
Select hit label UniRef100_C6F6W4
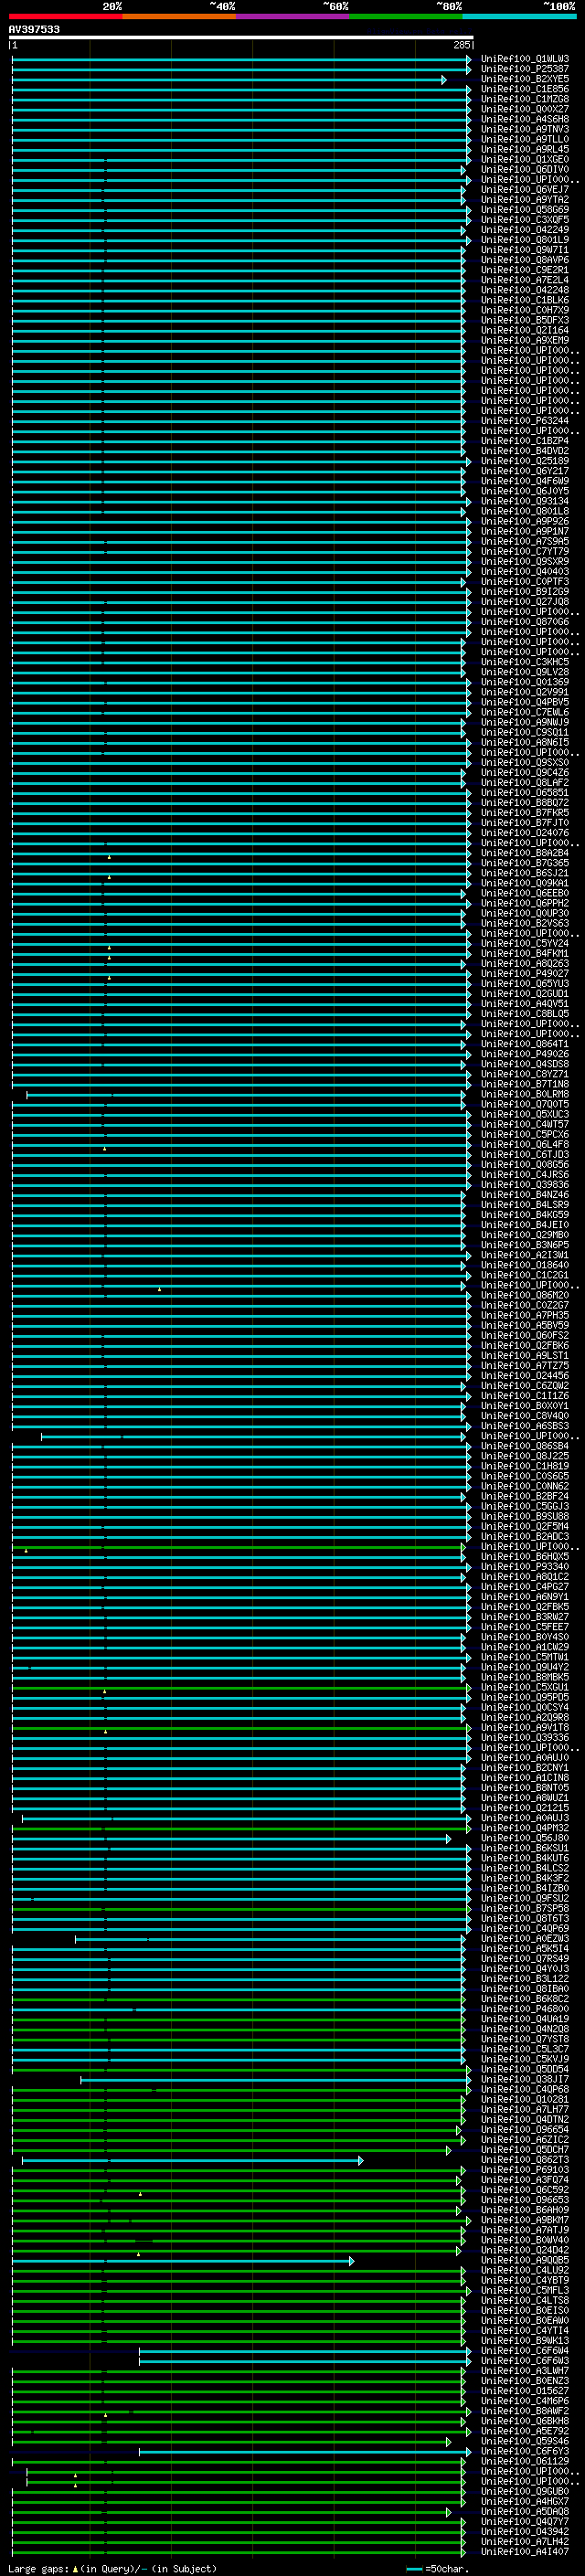click(x=524, y=2350)
